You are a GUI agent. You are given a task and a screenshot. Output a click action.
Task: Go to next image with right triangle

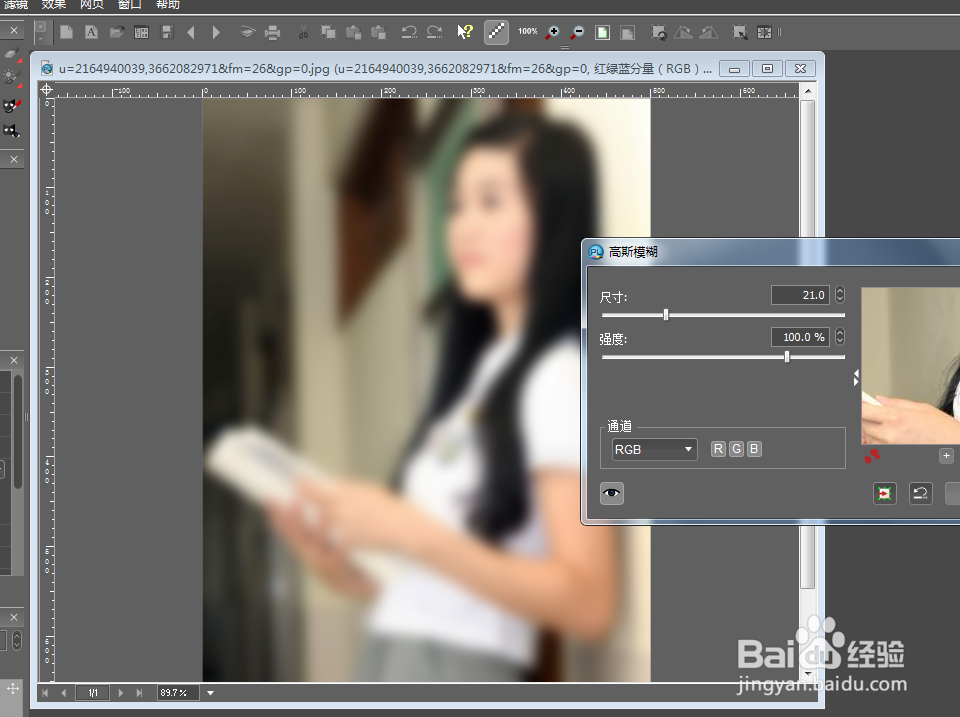216,32
